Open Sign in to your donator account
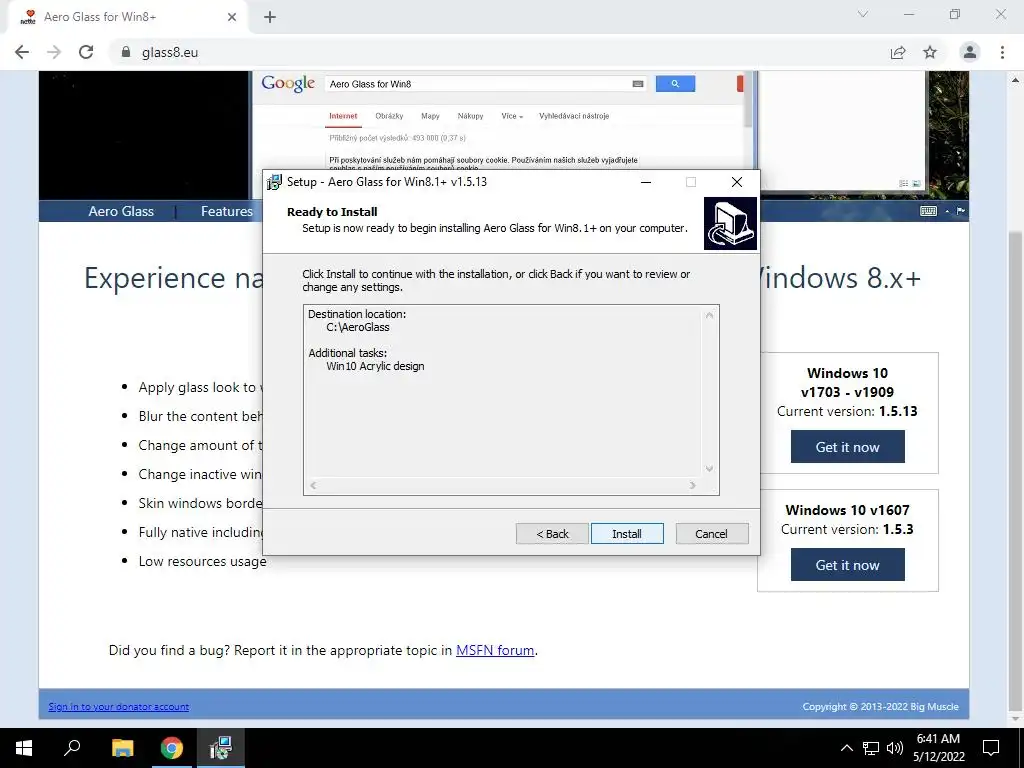The image size is (1024, 768). [118, 707]
